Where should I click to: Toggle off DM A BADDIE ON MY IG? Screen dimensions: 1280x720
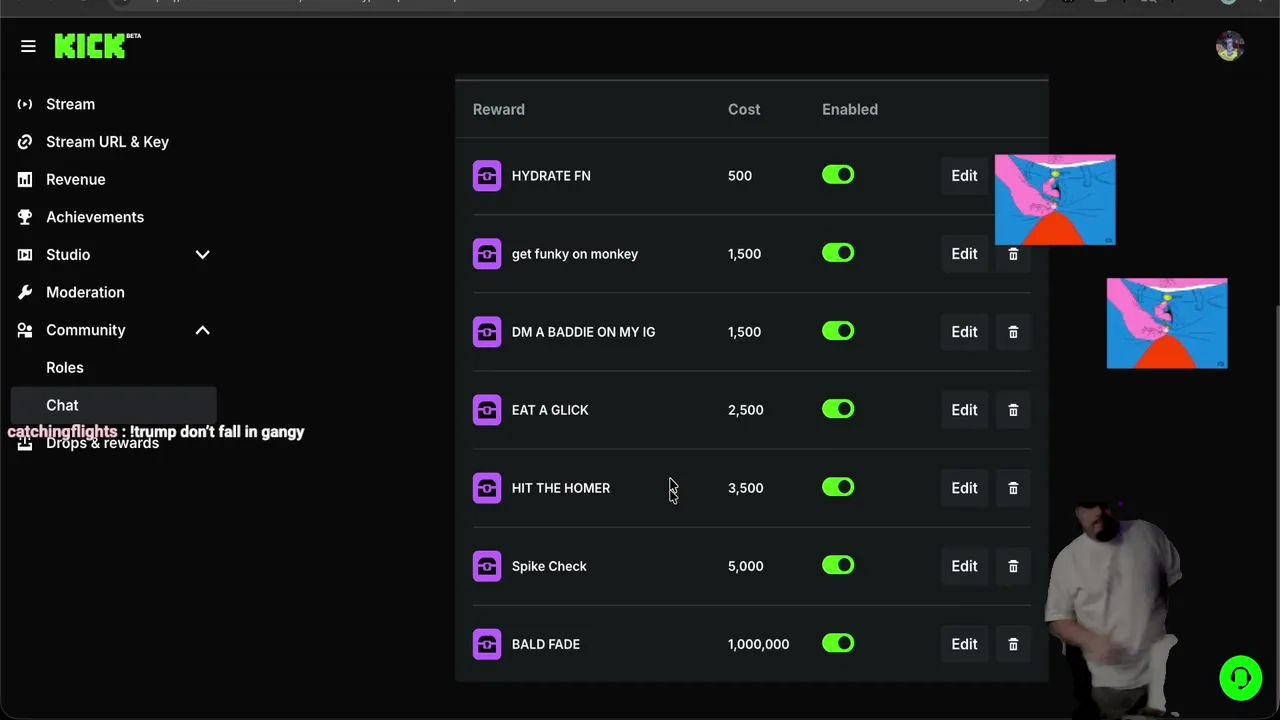tap(838, 331)
